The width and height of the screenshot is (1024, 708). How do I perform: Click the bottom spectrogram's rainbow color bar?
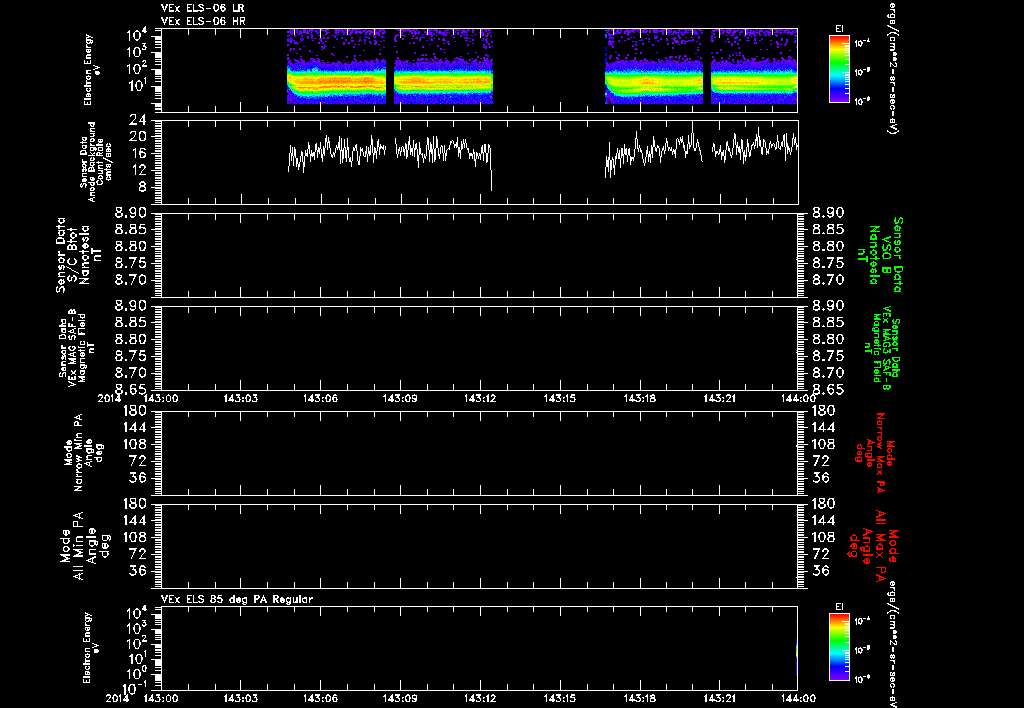(839, 647)
